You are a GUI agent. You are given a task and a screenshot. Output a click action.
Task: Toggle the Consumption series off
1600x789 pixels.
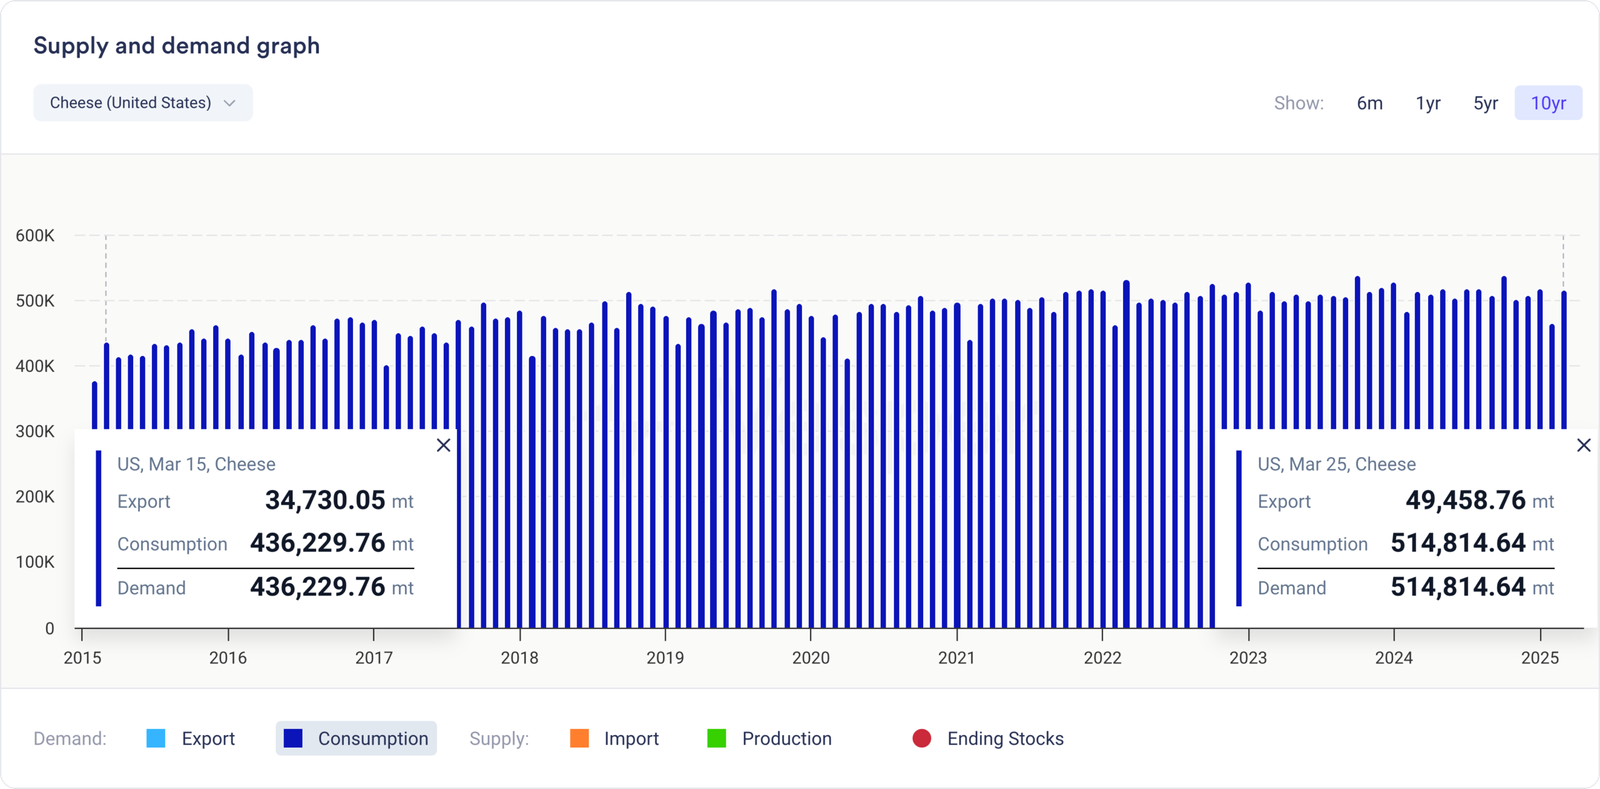[x=372, y=739]
